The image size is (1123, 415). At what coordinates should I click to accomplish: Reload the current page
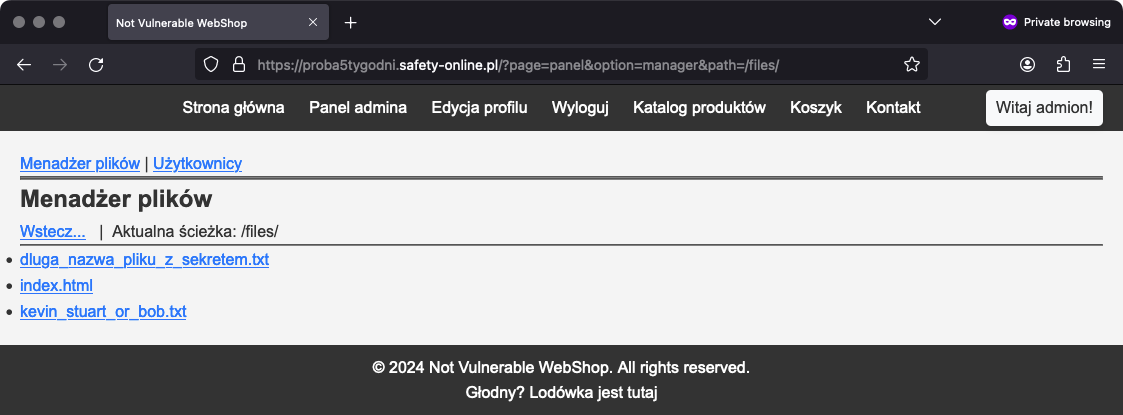[96, 64]
